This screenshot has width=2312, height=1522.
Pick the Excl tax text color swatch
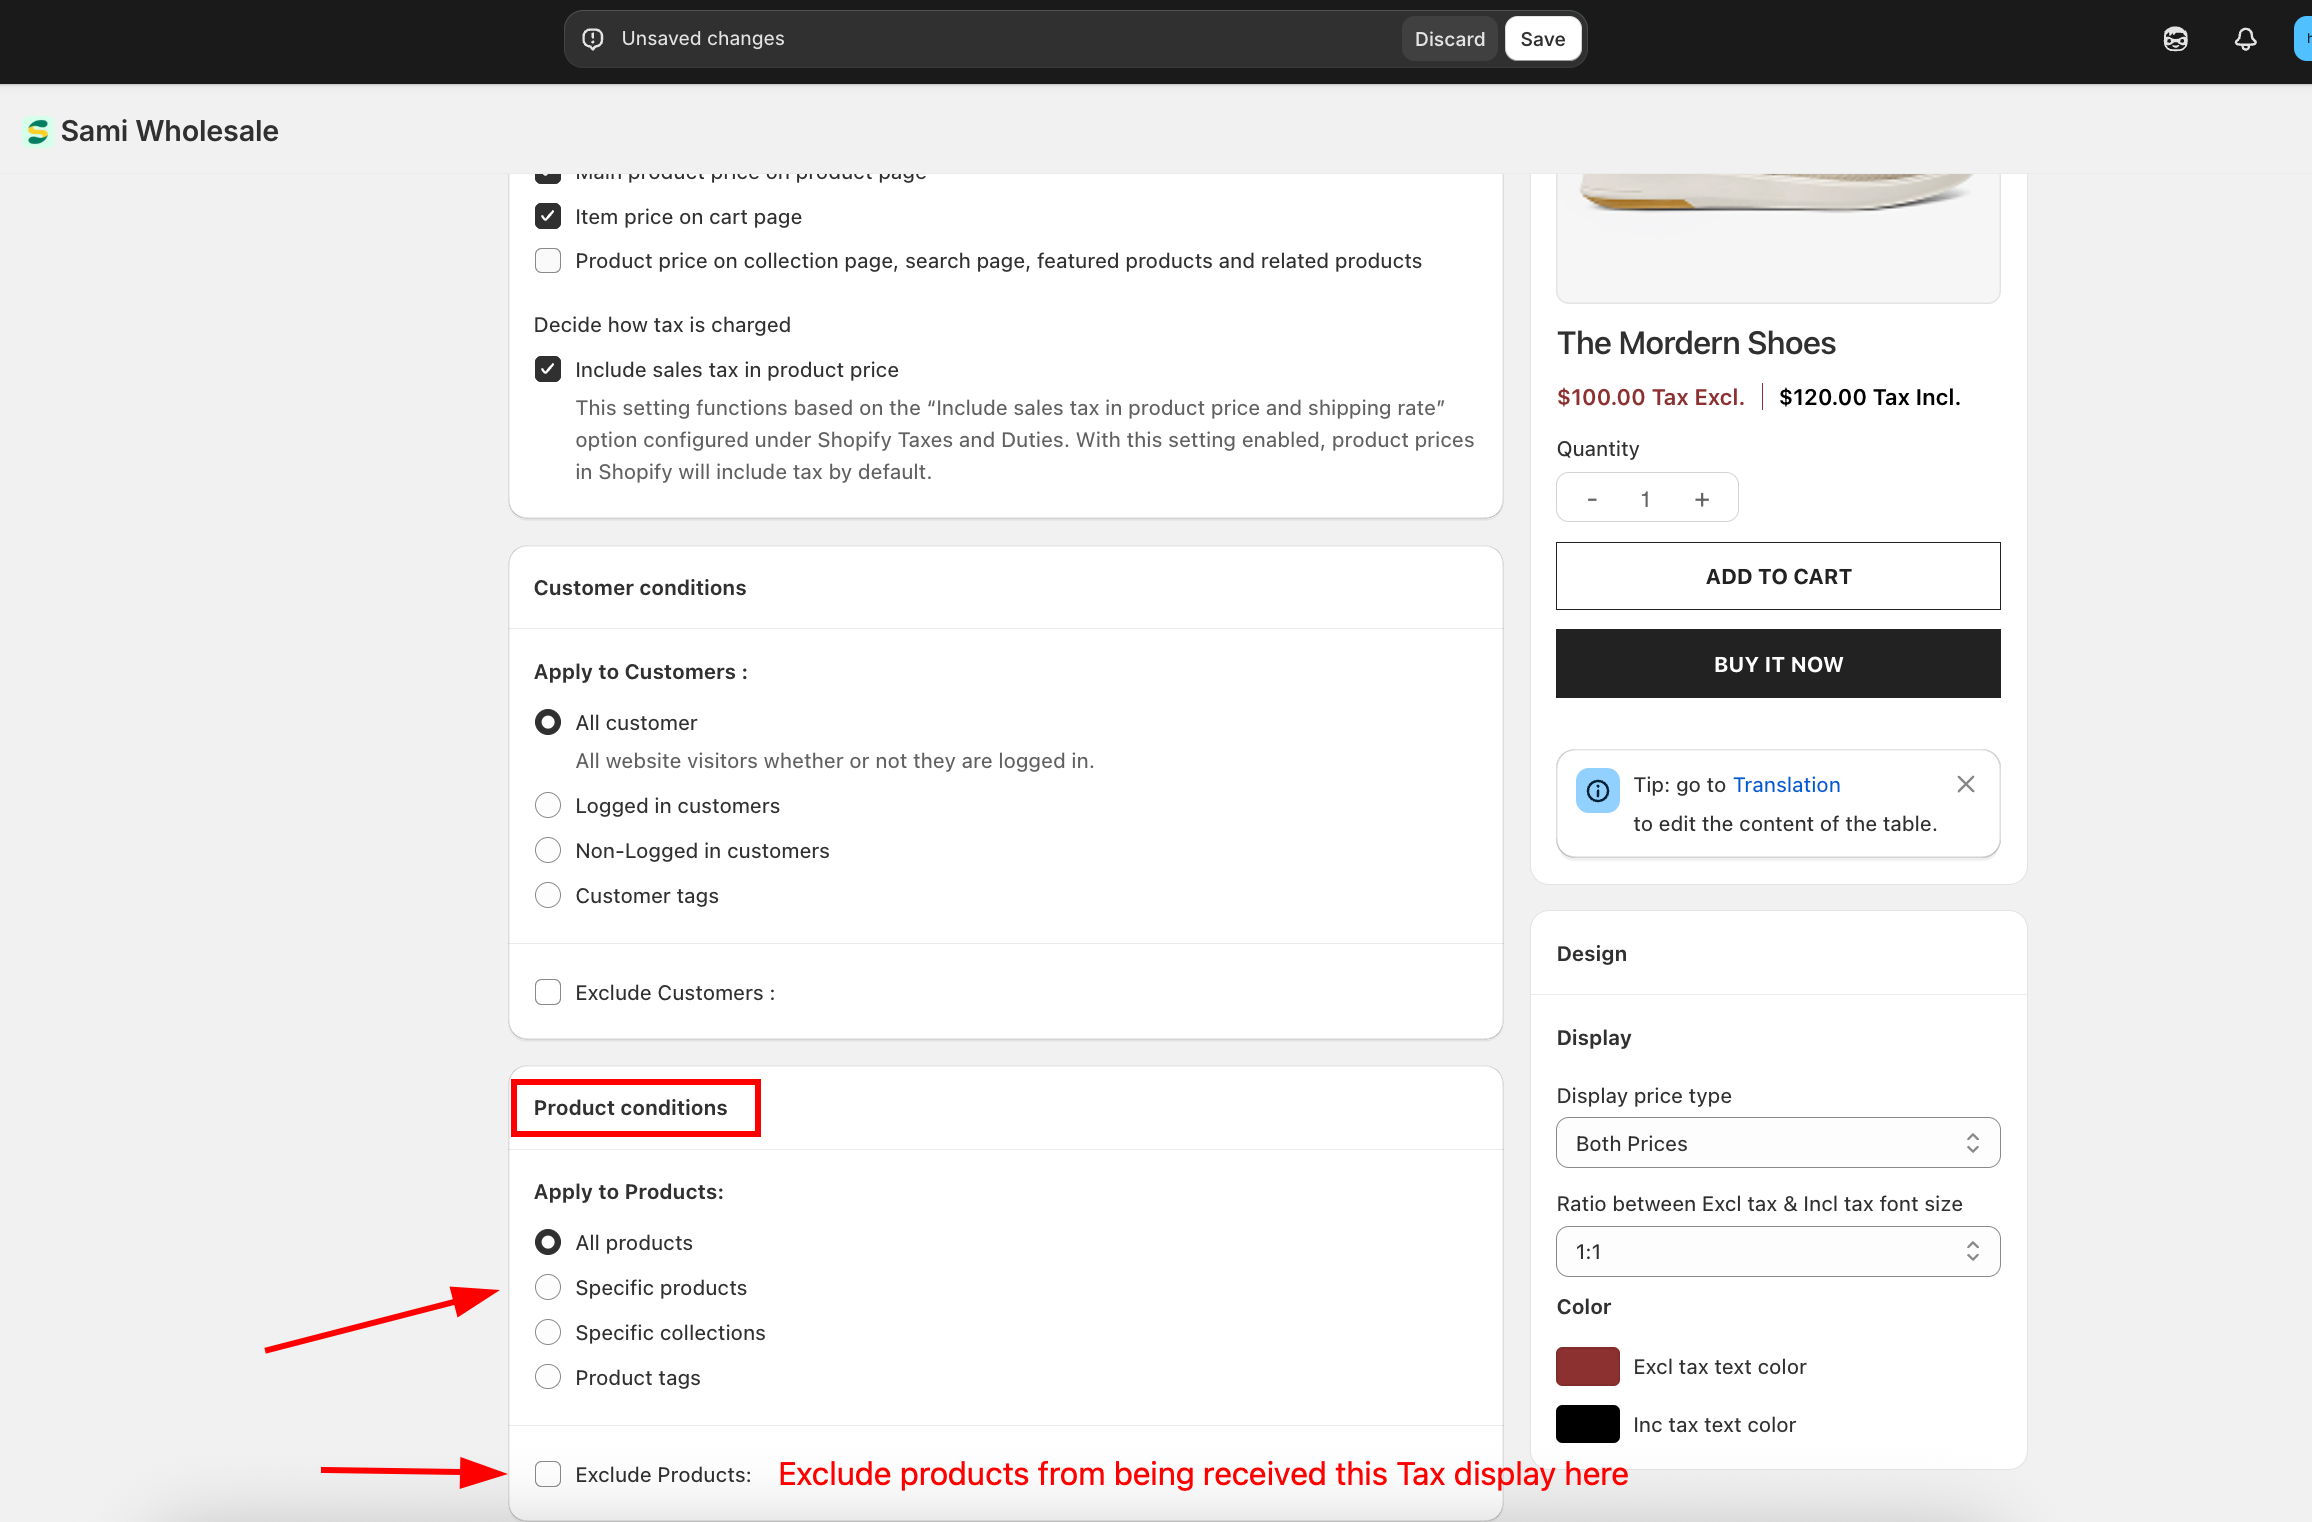coord(1587,1366)
